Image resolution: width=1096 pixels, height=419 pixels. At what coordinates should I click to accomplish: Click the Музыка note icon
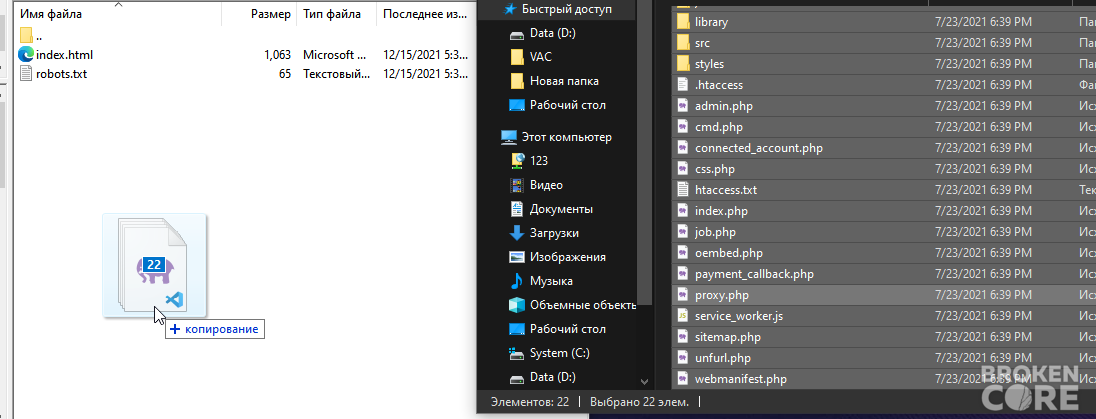517,280
